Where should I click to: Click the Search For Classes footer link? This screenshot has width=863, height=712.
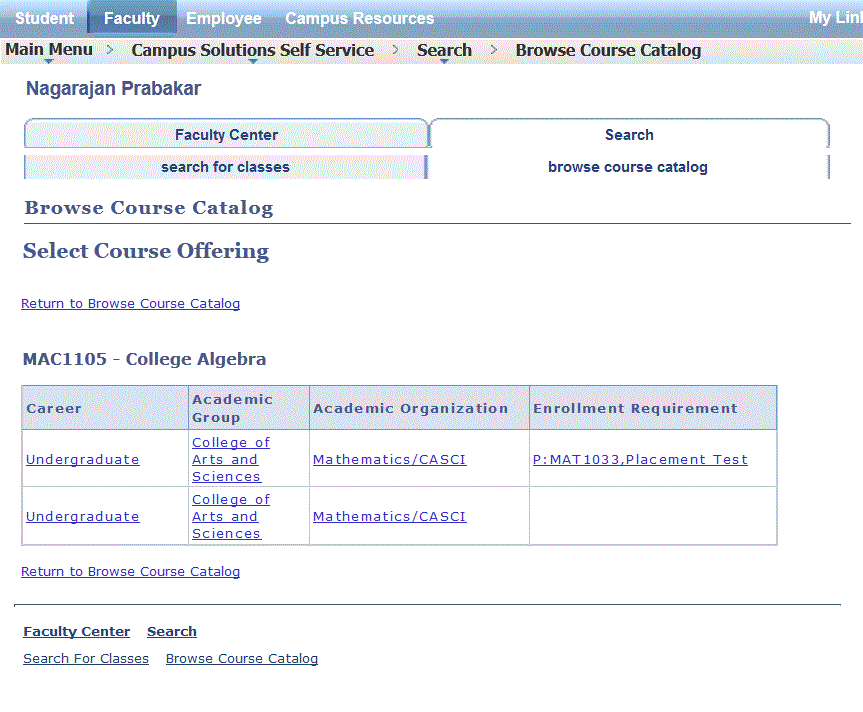pos(85,658)
